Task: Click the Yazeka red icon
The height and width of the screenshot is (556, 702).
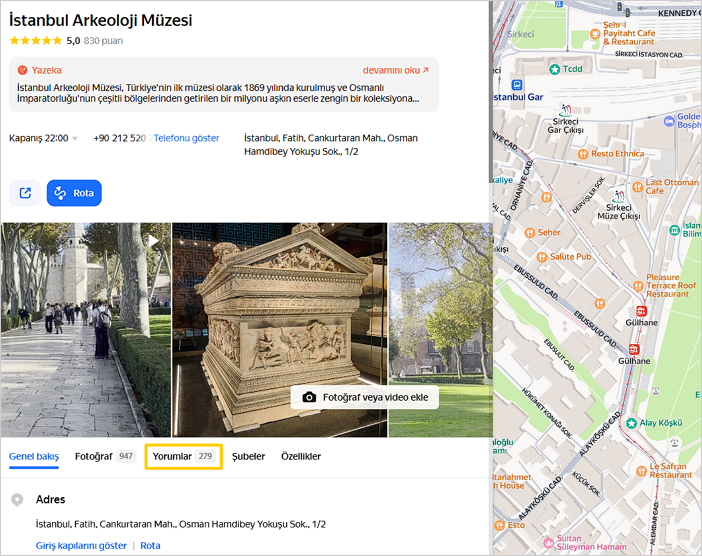Action: pyautogui.click(x=22, y=70)
